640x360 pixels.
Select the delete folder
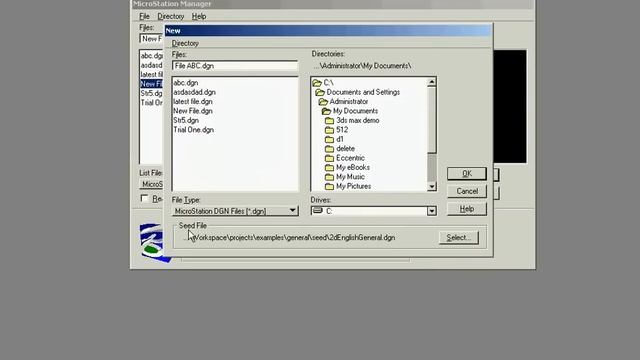pyautogui.click(x=340, y=149)
